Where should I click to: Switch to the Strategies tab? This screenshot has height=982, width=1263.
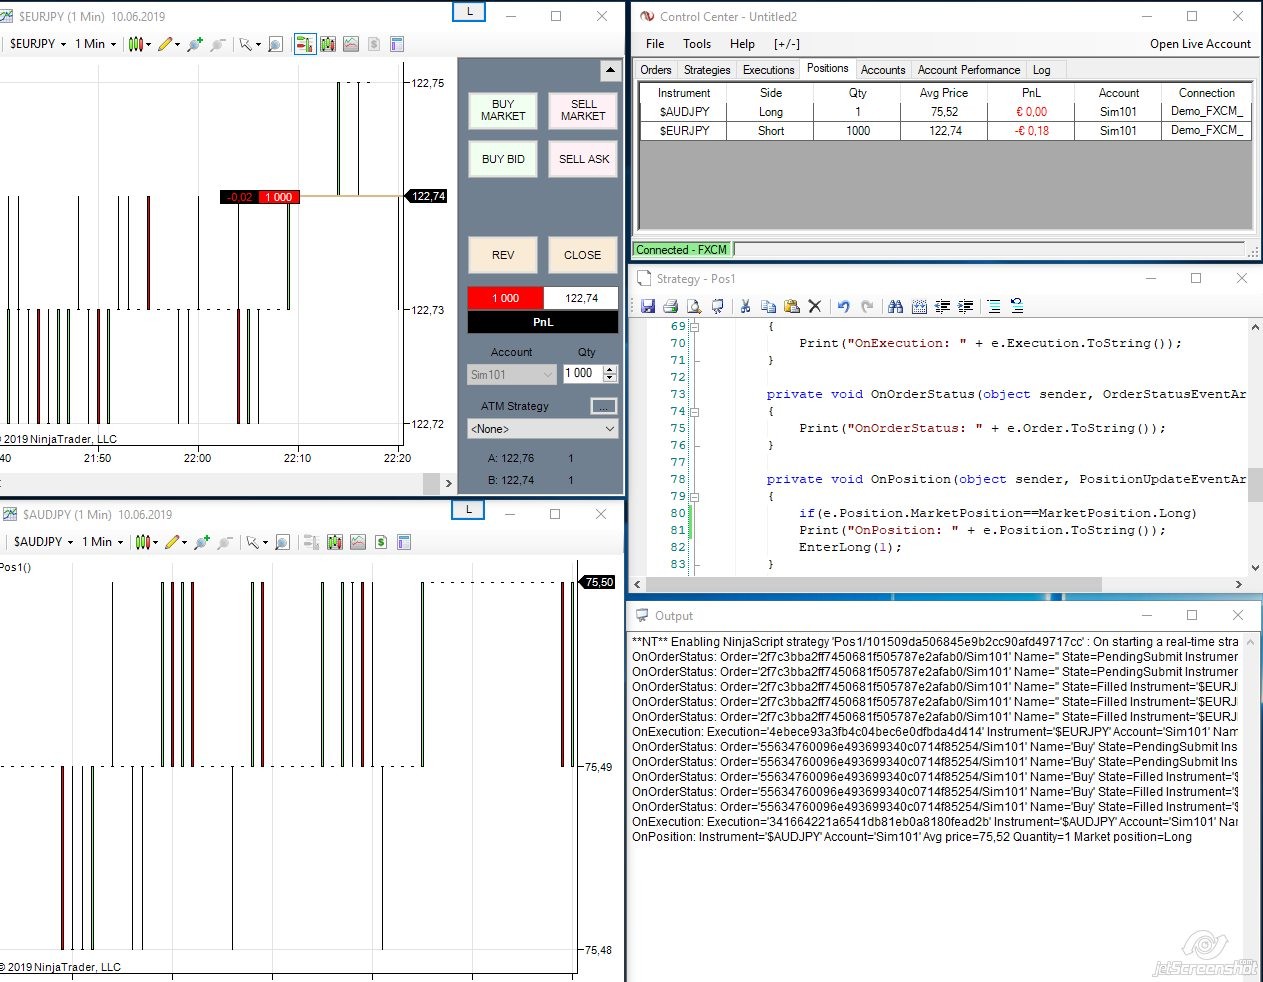pos(707,70)
